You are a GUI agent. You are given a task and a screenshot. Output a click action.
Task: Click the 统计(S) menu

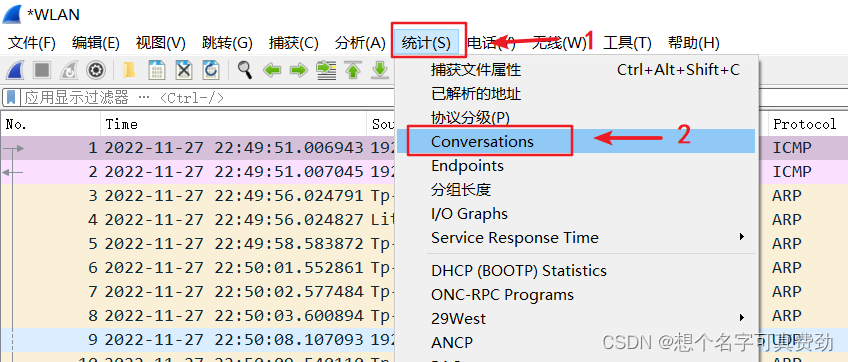tap(426, 43)
